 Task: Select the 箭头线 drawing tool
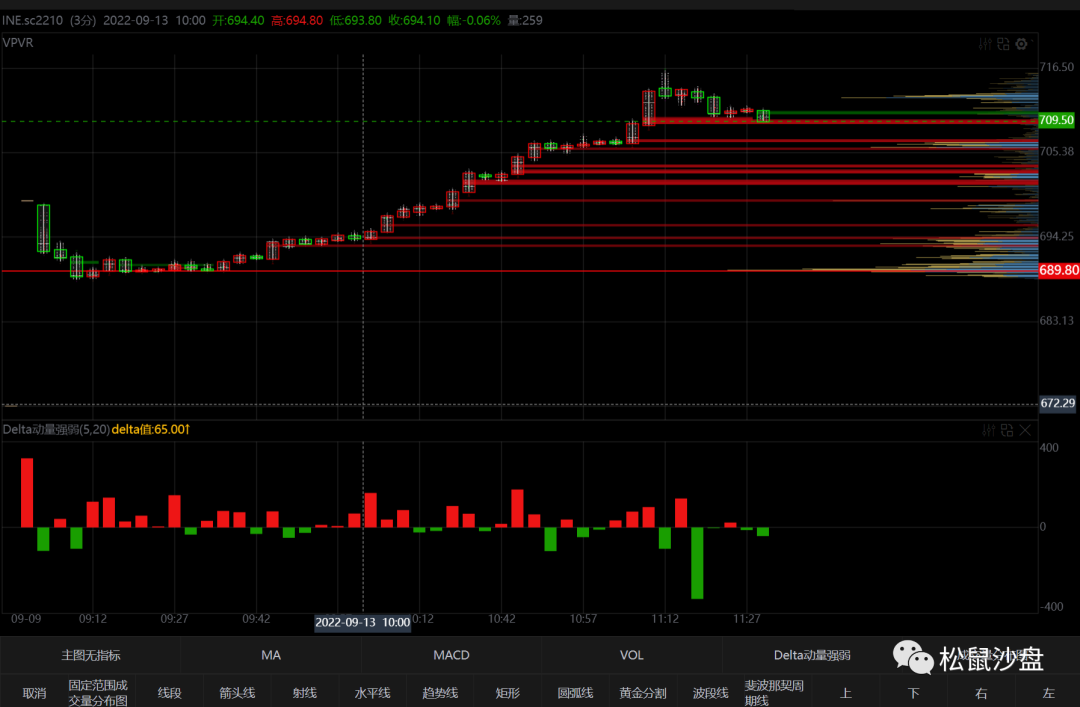coord(237,693)
